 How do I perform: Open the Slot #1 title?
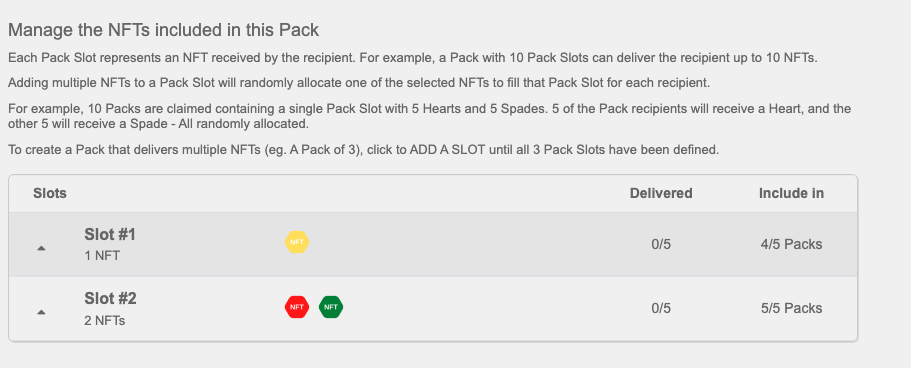(110, 235)
